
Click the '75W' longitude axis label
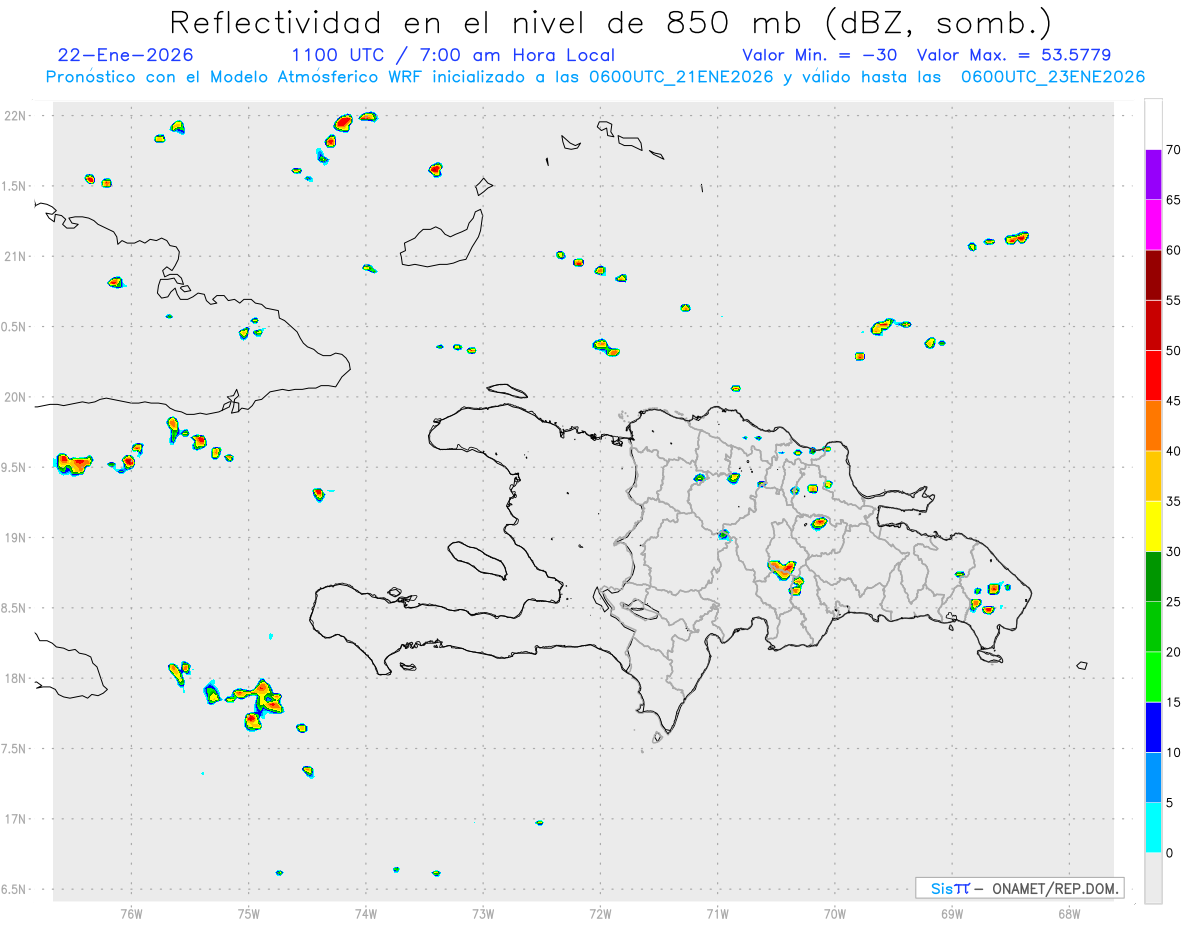(249, 913)
